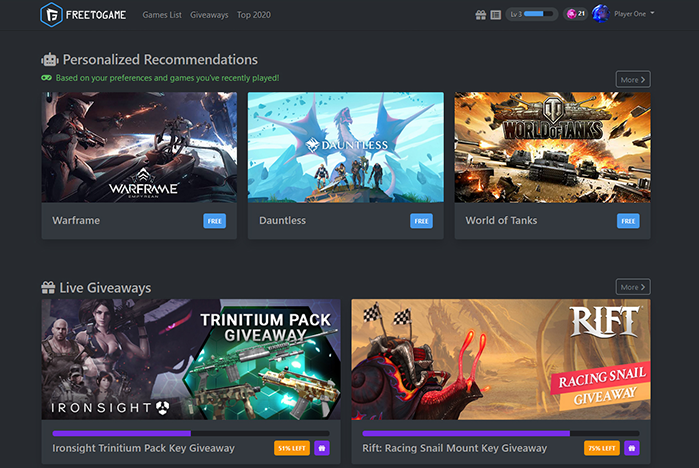This screenshot has width=699, height=468.
Task: Click purple gift icon on Rift giveaway
Action: pyautogui.click(x=632, y=448)
